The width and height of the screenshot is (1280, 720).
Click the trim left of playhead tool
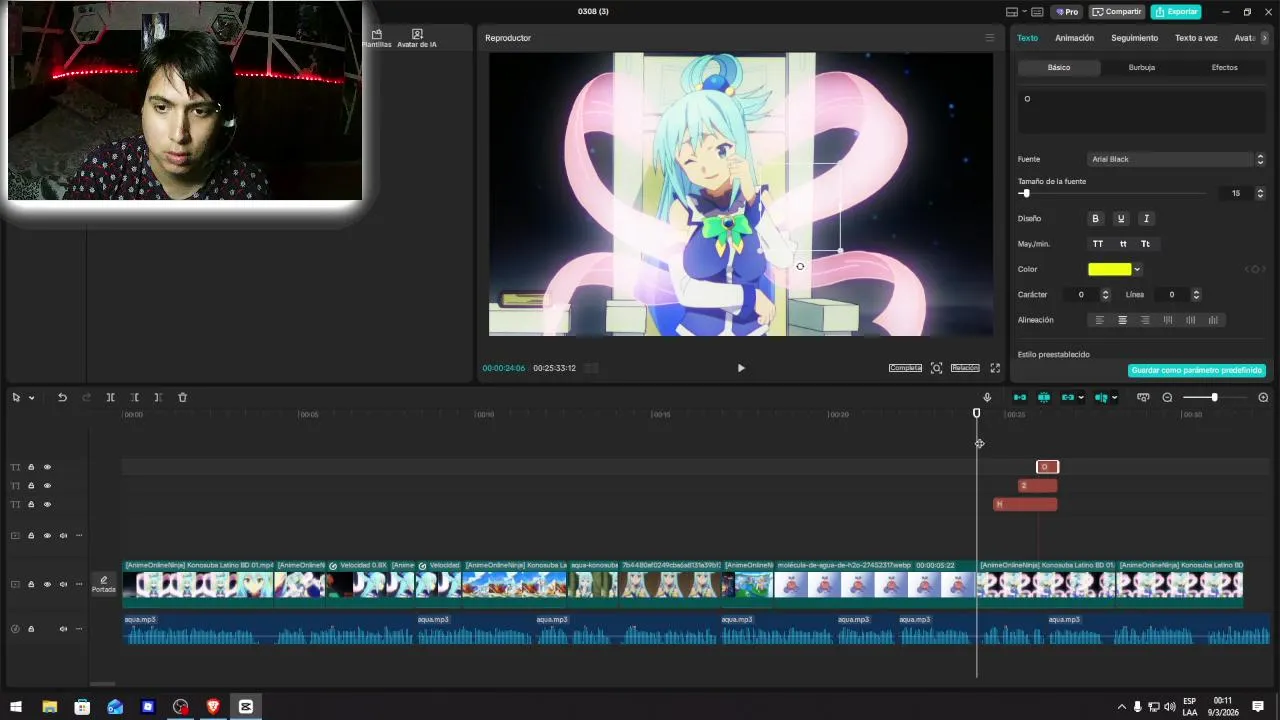(x=134, y=397)
